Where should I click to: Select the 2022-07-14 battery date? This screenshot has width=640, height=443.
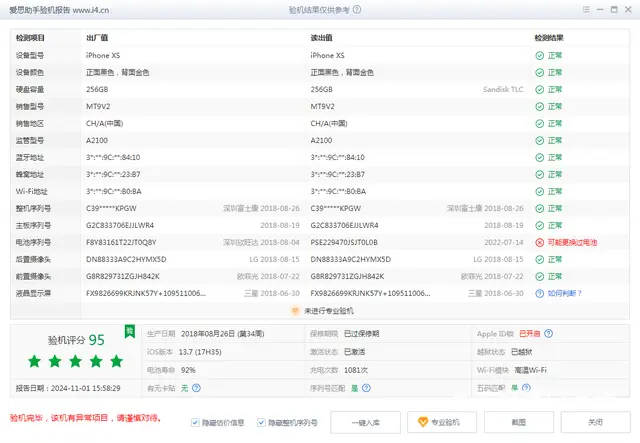504,243
